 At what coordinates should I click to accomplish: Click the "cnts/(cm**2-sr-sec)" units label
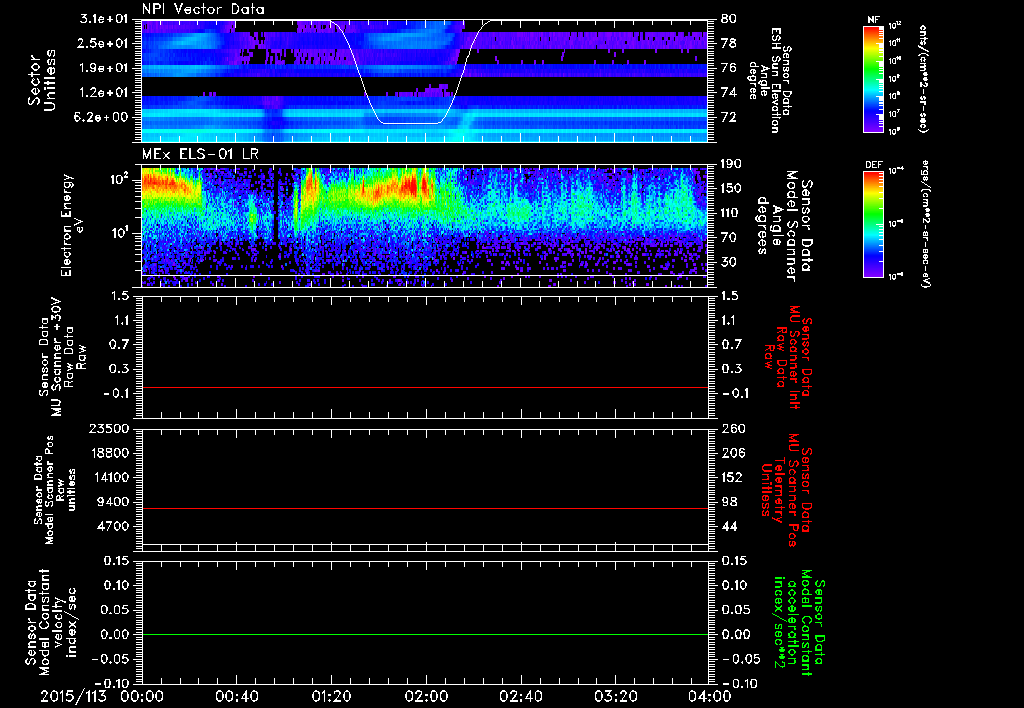923,78
